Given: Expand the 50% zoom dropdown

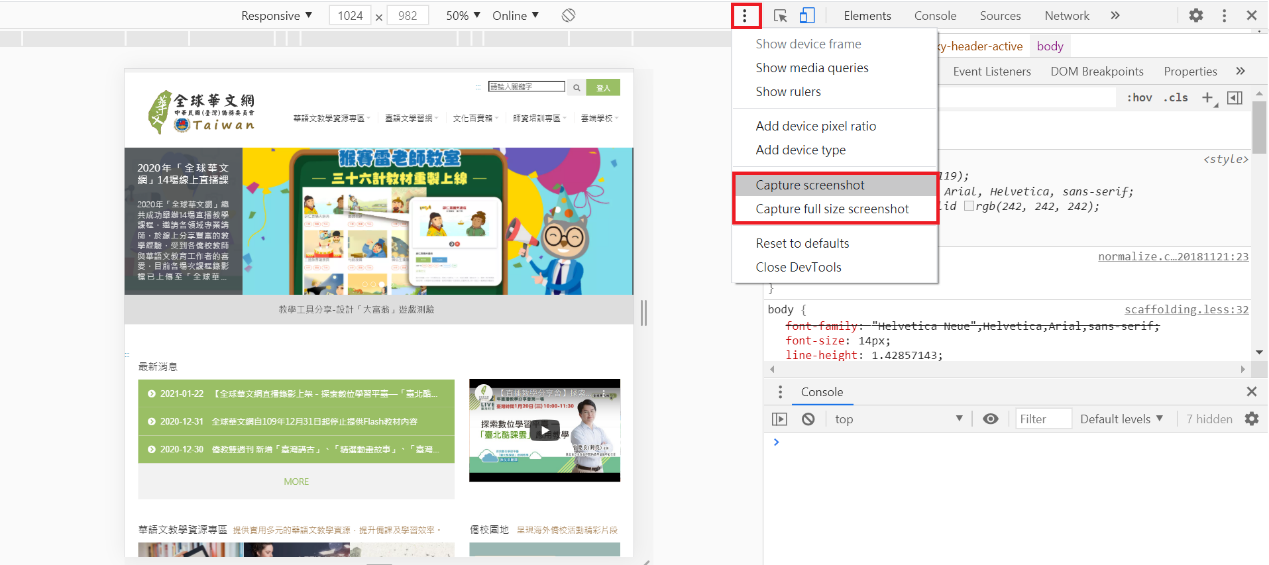Looking at the screenshot, I should click(x=463, y=16).
